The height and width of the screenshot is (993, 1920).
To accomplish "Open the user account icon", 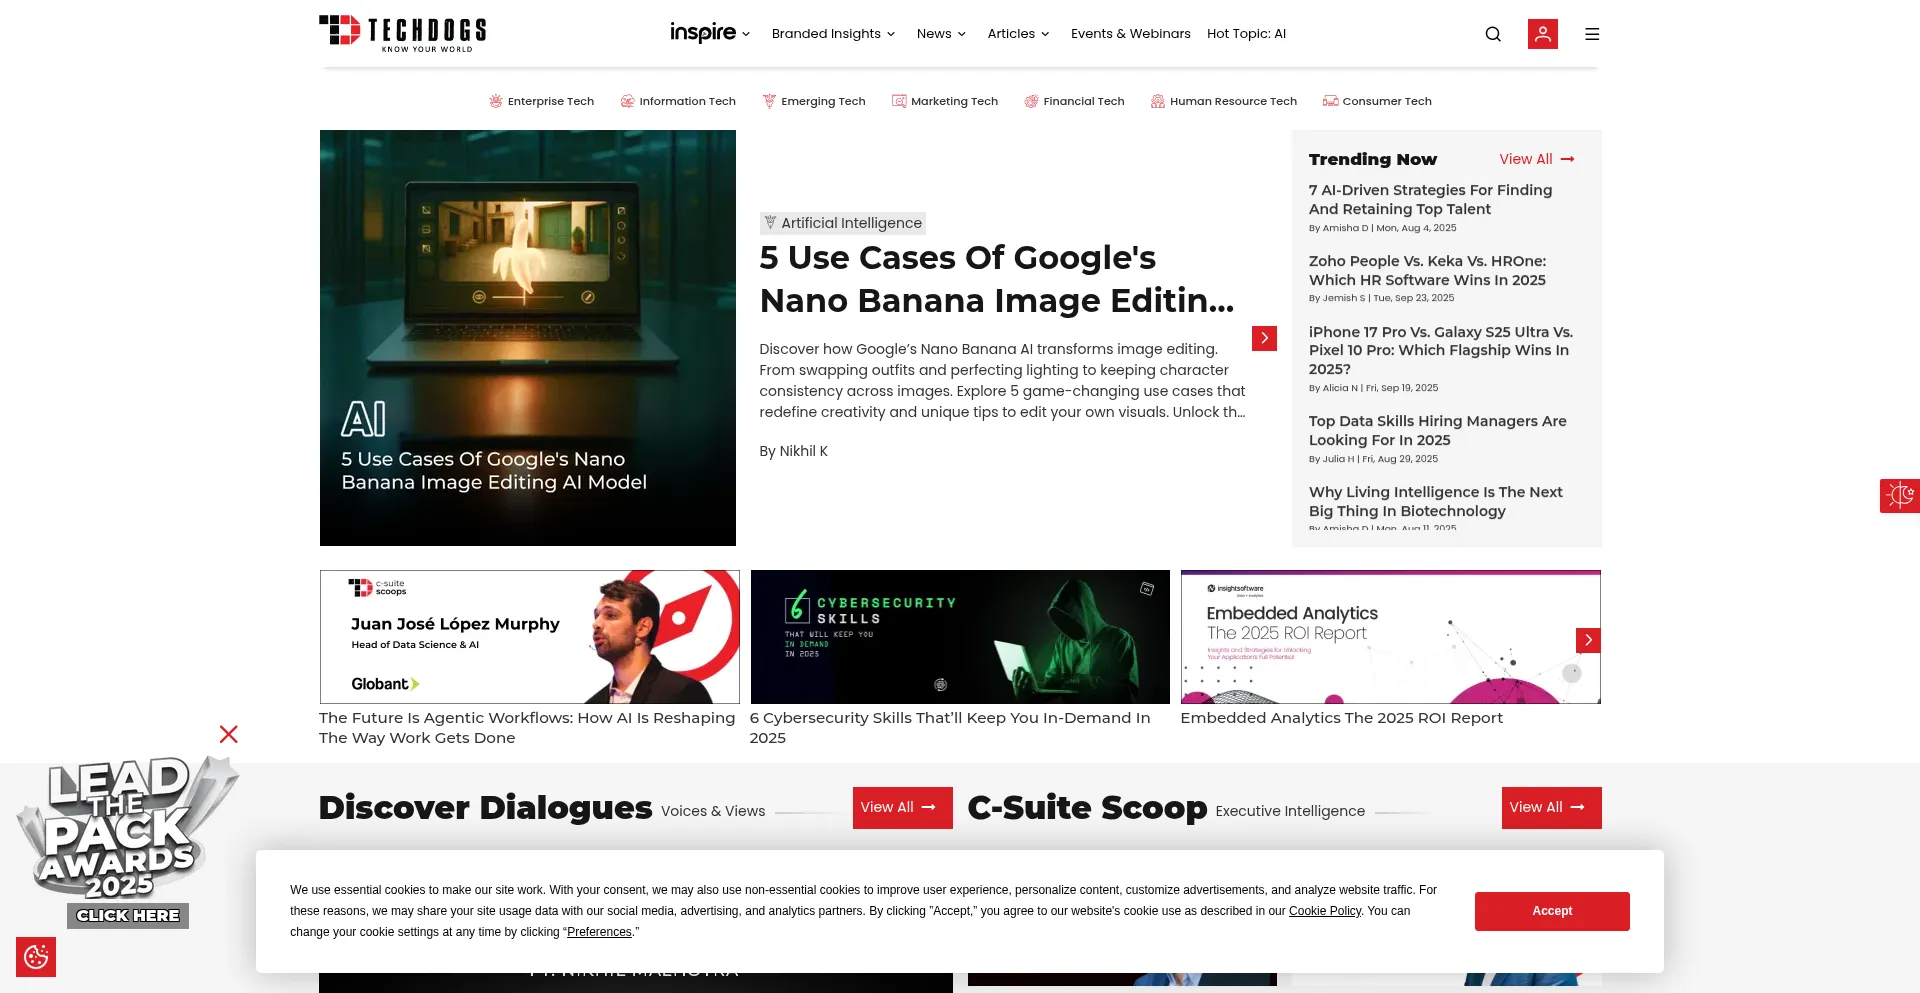I will click(x=1542, y=34).
